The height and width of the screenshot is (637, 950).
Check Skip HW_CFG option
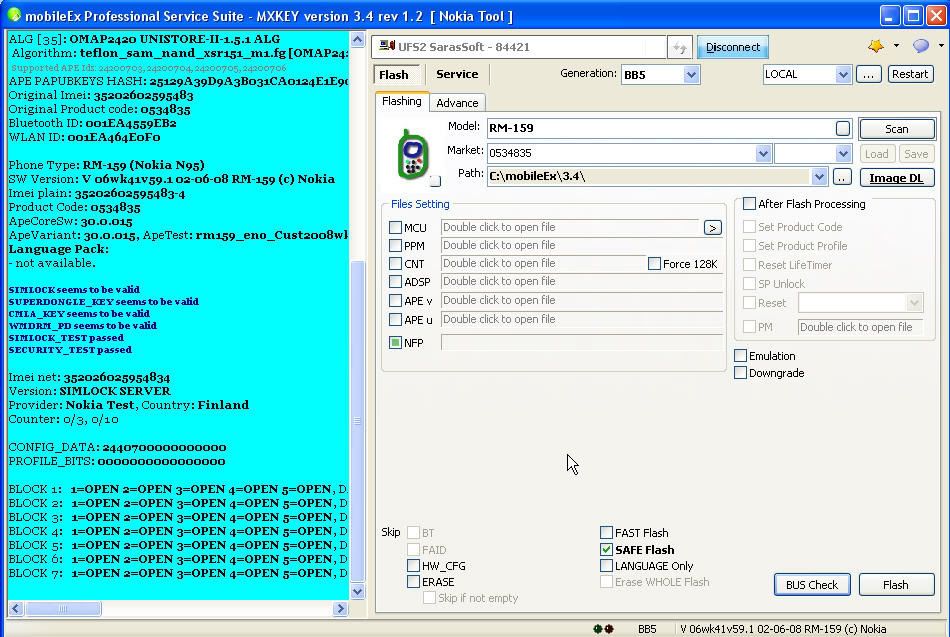click(413, 565)
